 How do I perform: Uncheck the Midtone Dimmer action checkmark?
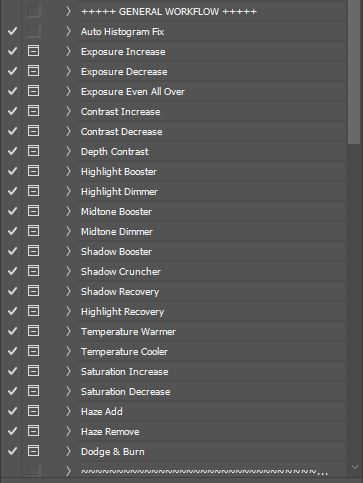click(x=13, y=231)
